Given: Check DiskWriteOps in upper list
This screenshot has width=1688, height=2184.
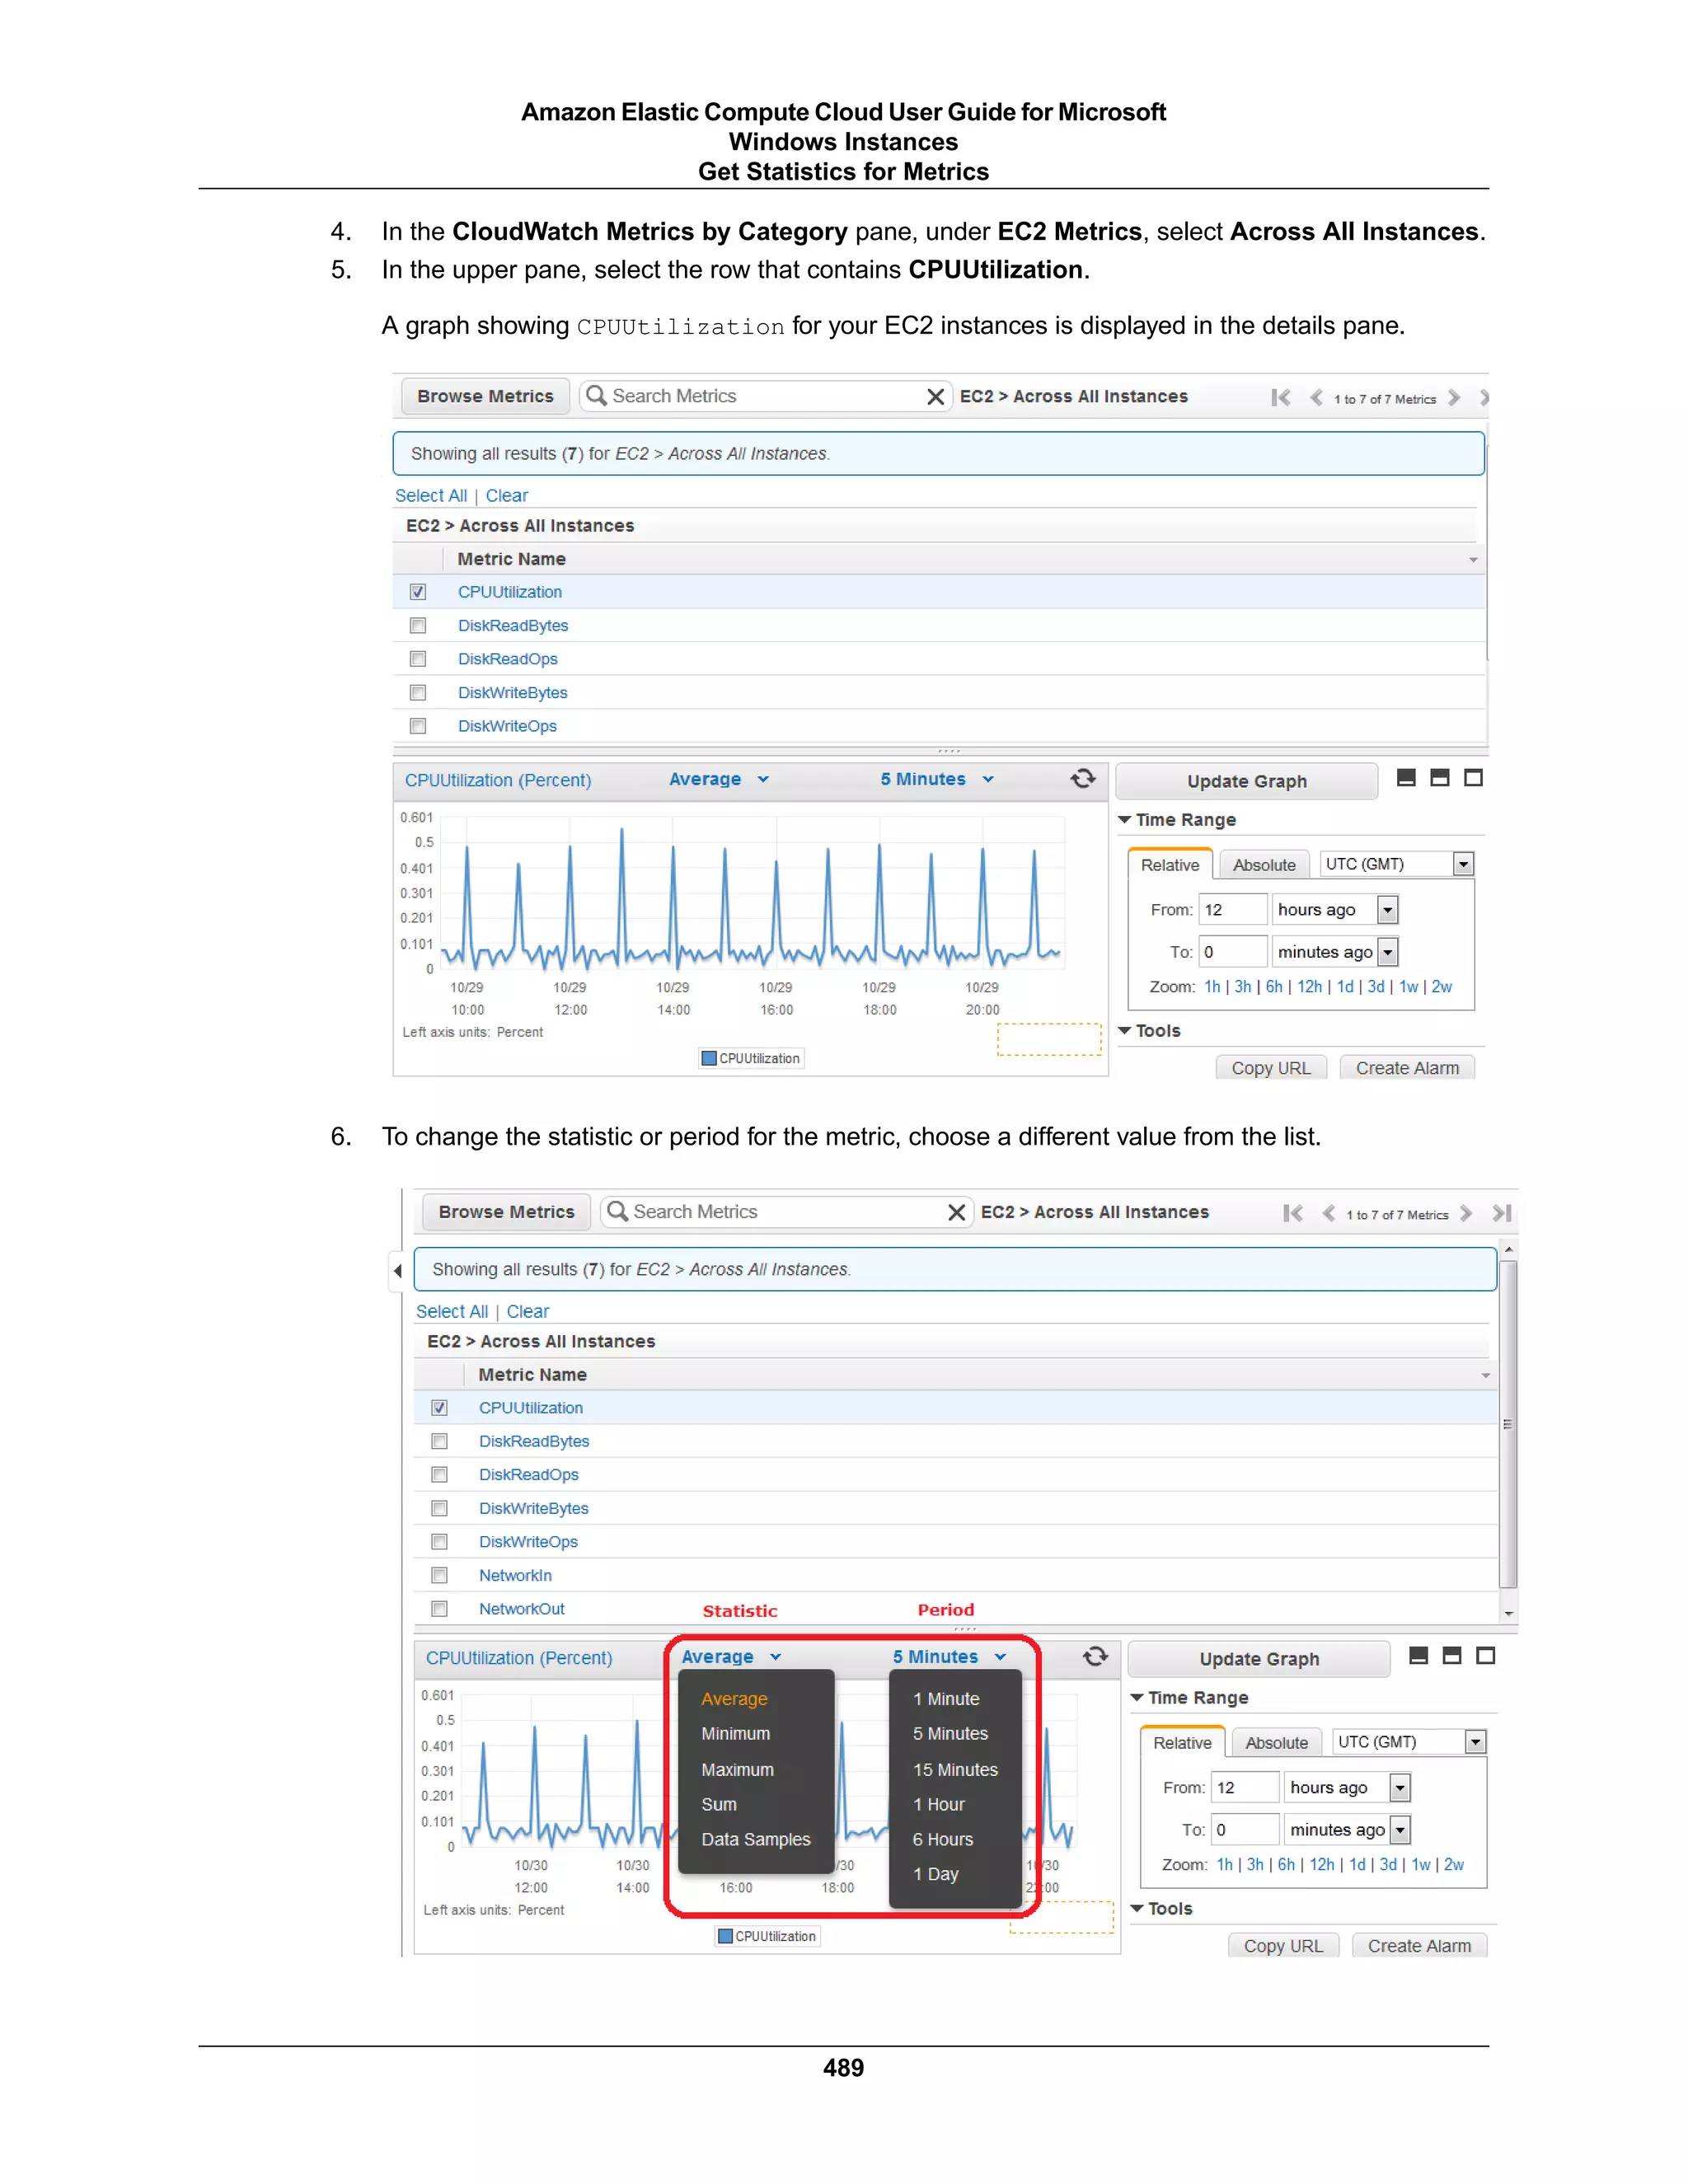Looking at the screenshot, I should (x=418, y=726).
